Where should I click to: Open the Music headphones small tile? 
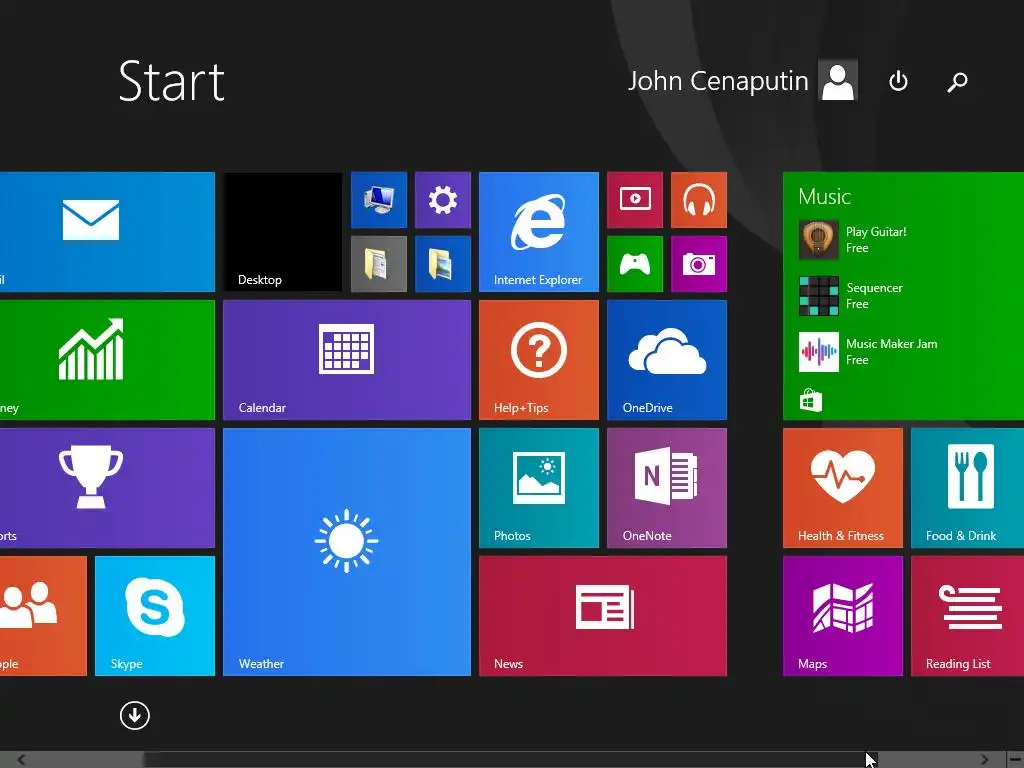[x=699, y=200]
